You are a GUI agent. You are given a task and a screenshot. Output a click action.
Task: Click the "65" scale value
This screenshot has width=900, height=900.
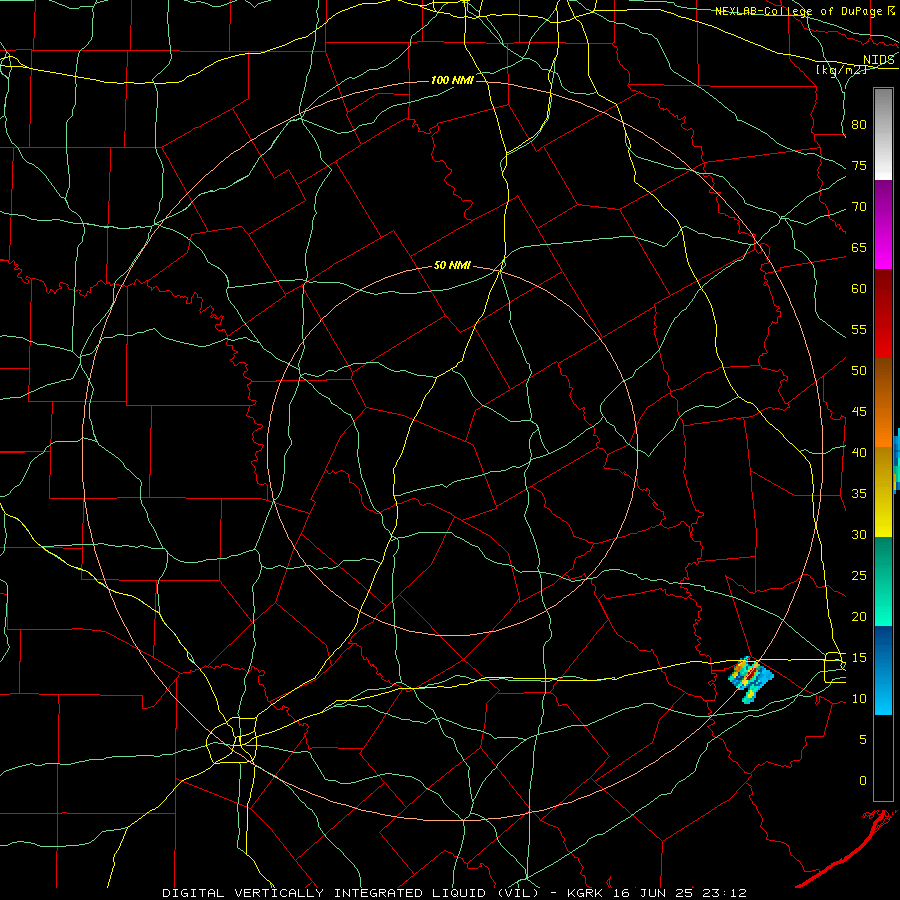click(x=859, y=248)
